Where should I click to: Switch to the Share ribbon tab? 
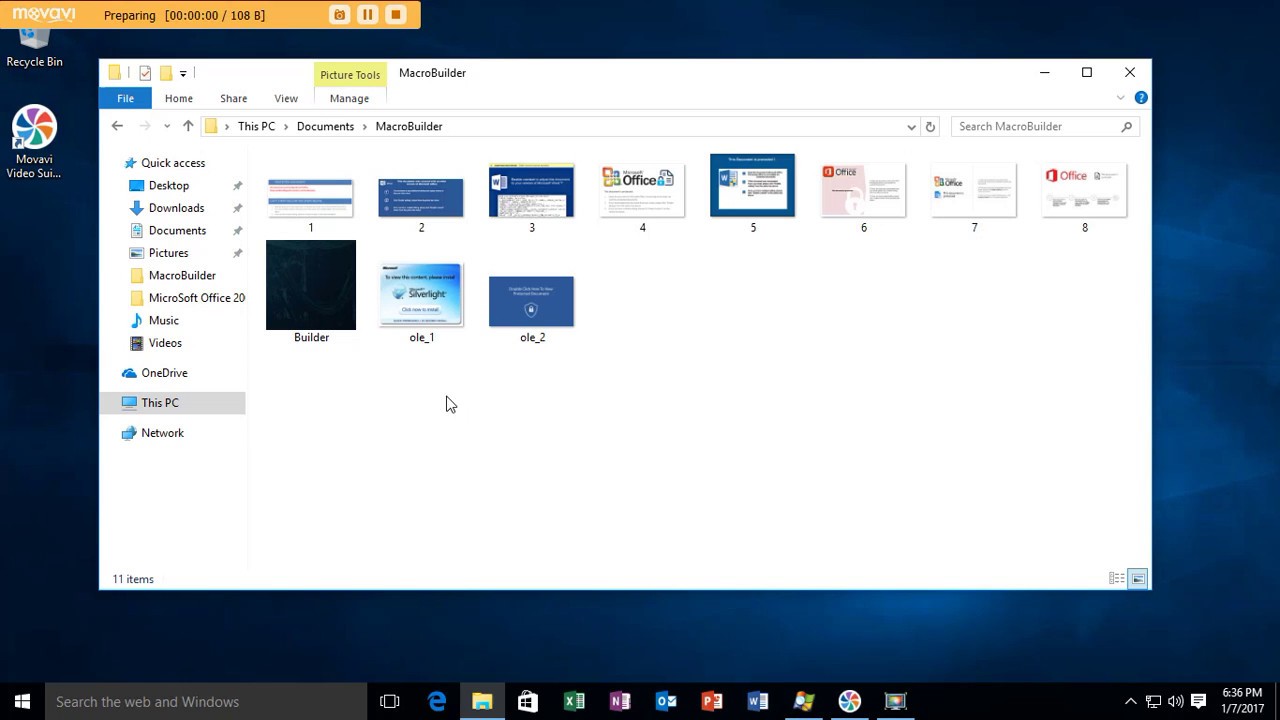coord(233,98)
